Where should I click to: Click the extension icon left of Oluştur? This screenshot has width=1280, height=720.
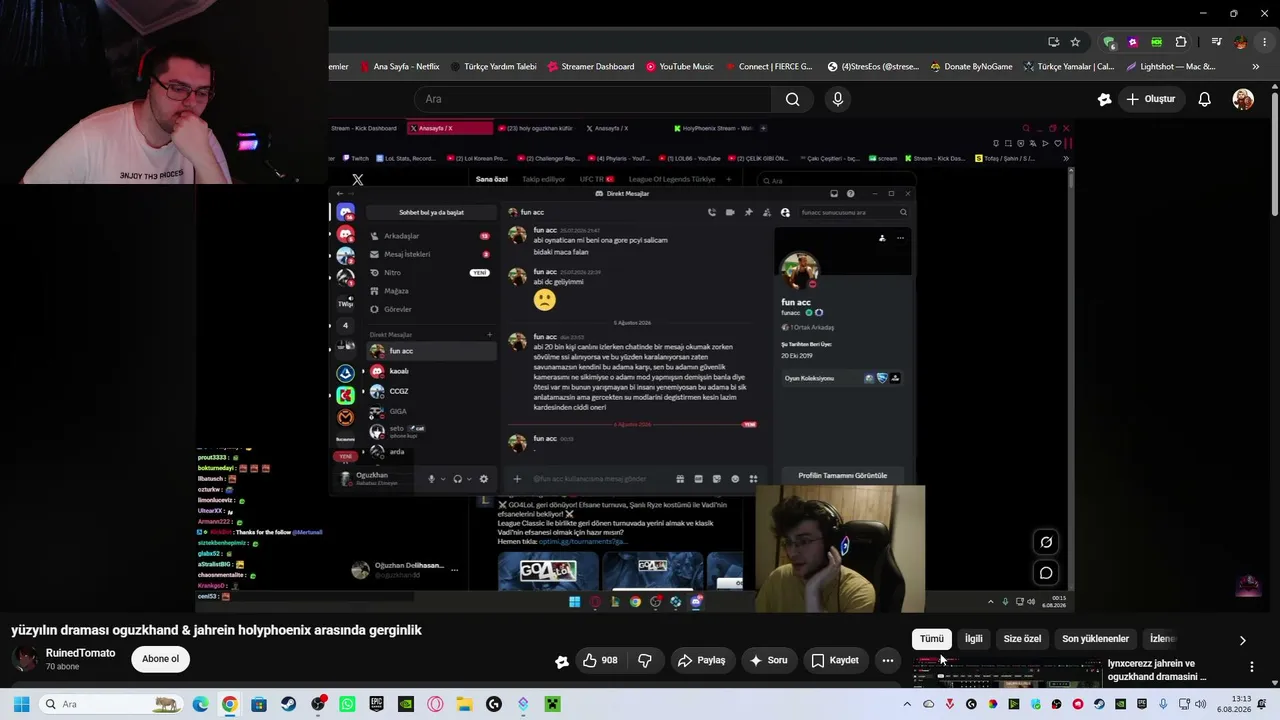[x=1104, y=99]
